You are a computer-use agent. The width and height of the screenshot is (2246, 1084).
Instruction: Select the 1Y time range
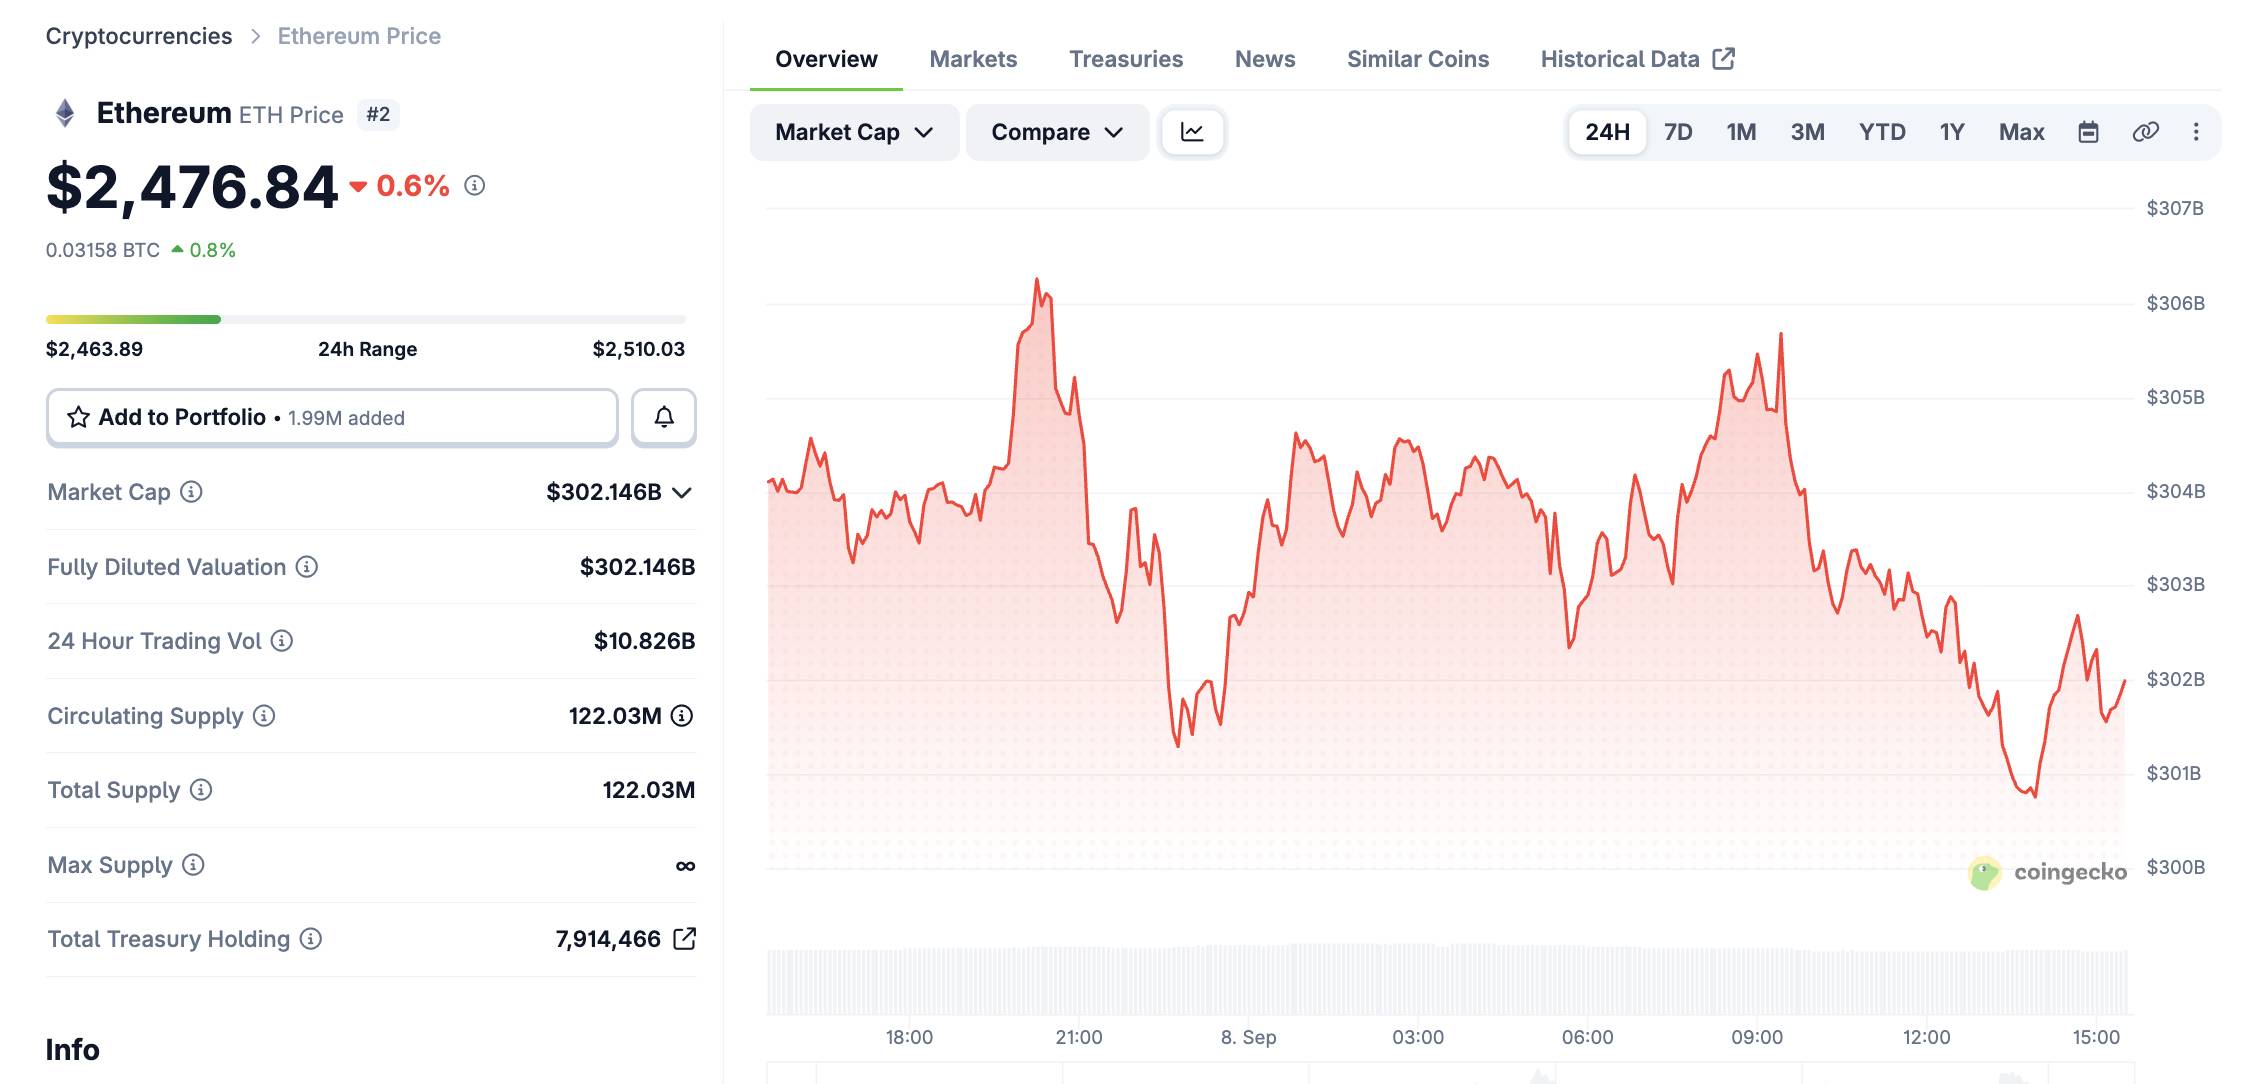point(1952,132)
